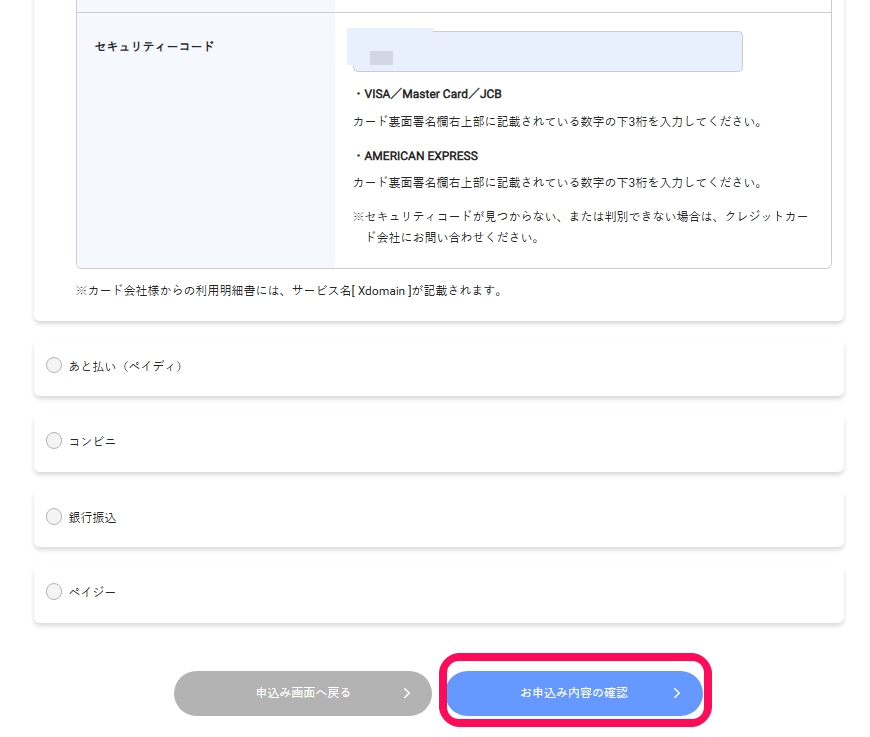Click the chevron on お申込み内容の確認 button
Image resolution: width=870 pixels, height=737 pixels.
[677, 692]
